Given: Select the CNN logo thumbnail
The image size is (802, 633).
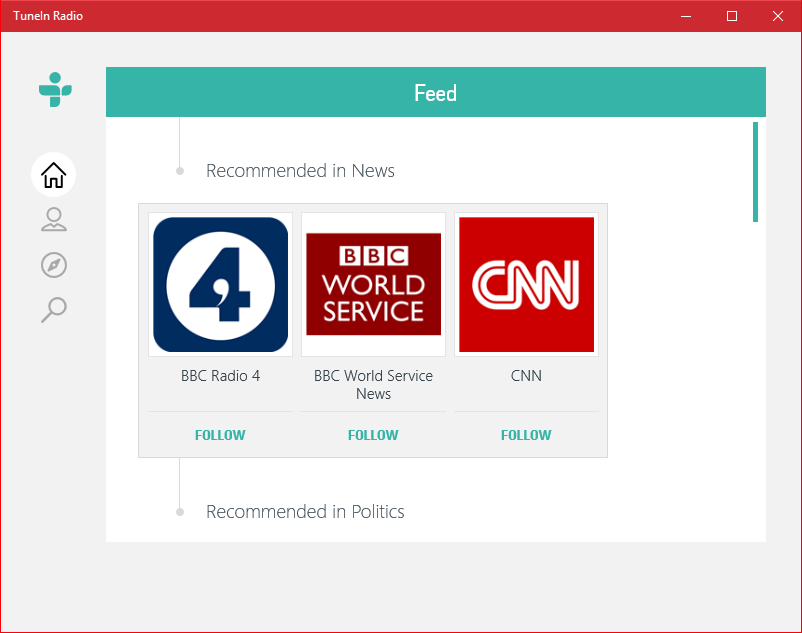Looking at the screenshot, I should [x=526, y=285].
